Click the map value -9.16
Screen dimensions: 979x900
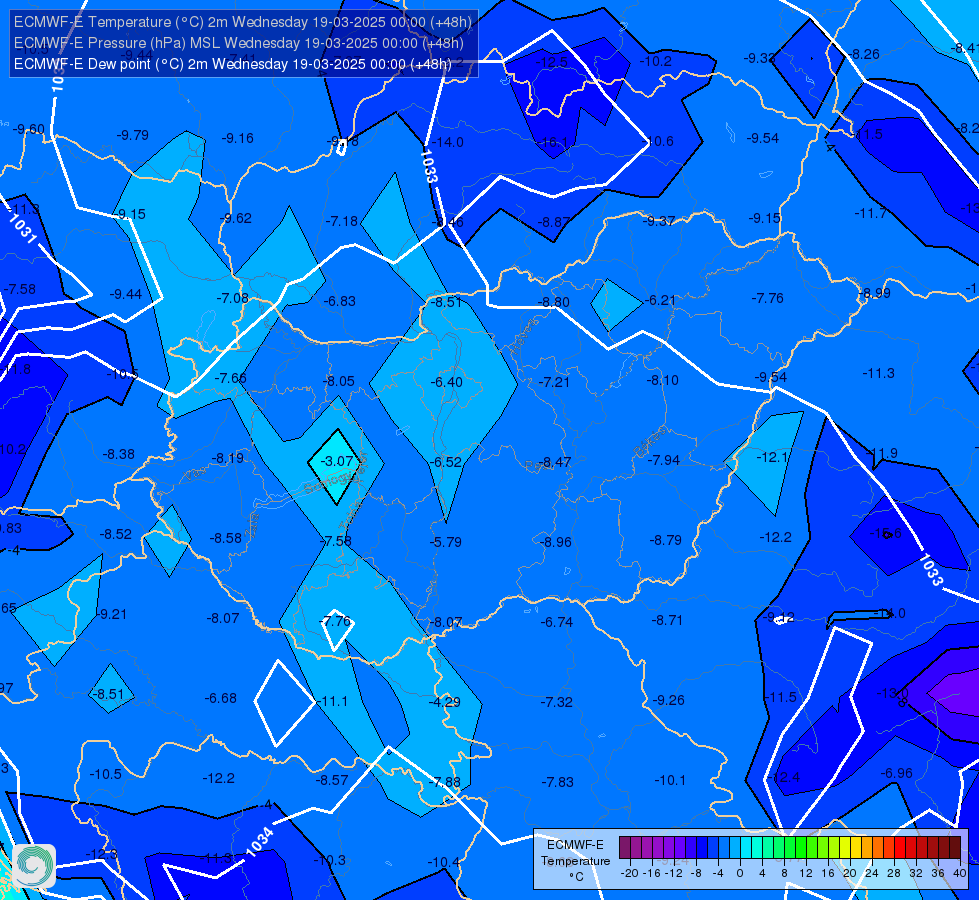tap(238, 138)
